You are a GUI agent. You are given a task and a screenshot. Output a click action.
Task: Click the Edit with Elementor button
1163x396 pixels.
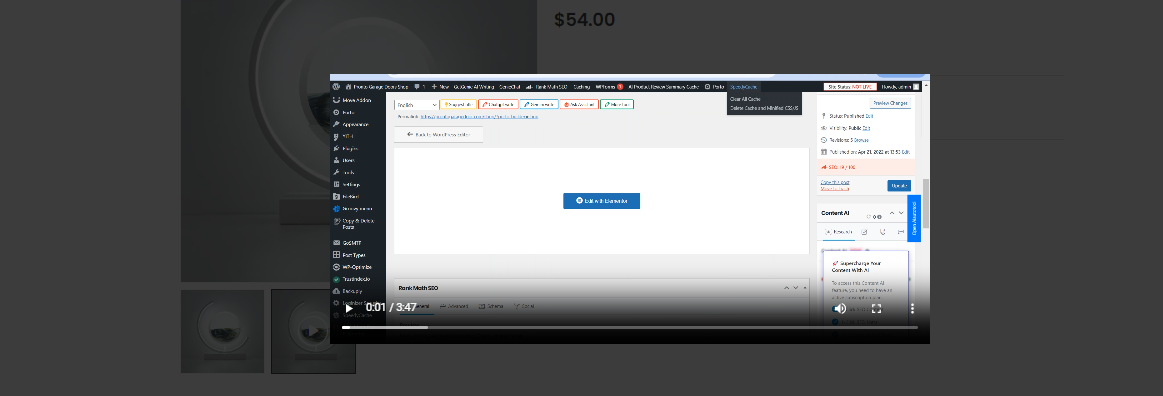[x=602, y=201]
